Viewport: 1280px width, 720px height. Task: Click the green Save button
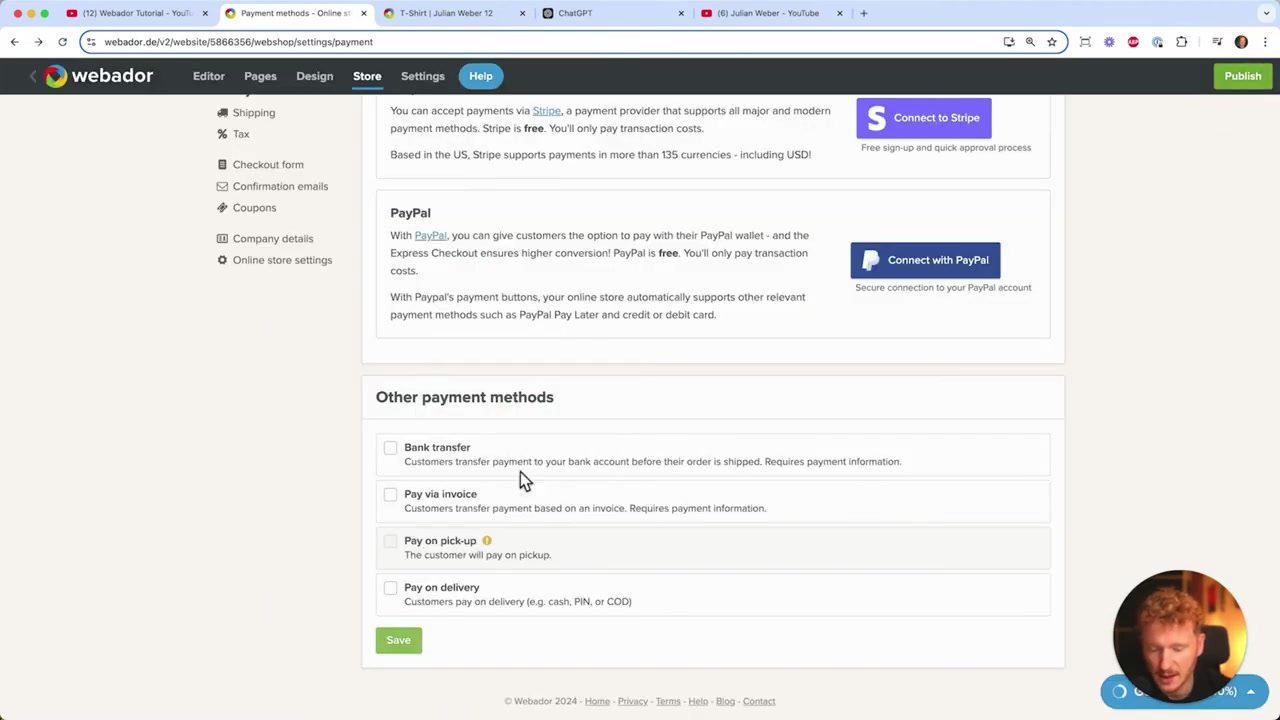399,640
